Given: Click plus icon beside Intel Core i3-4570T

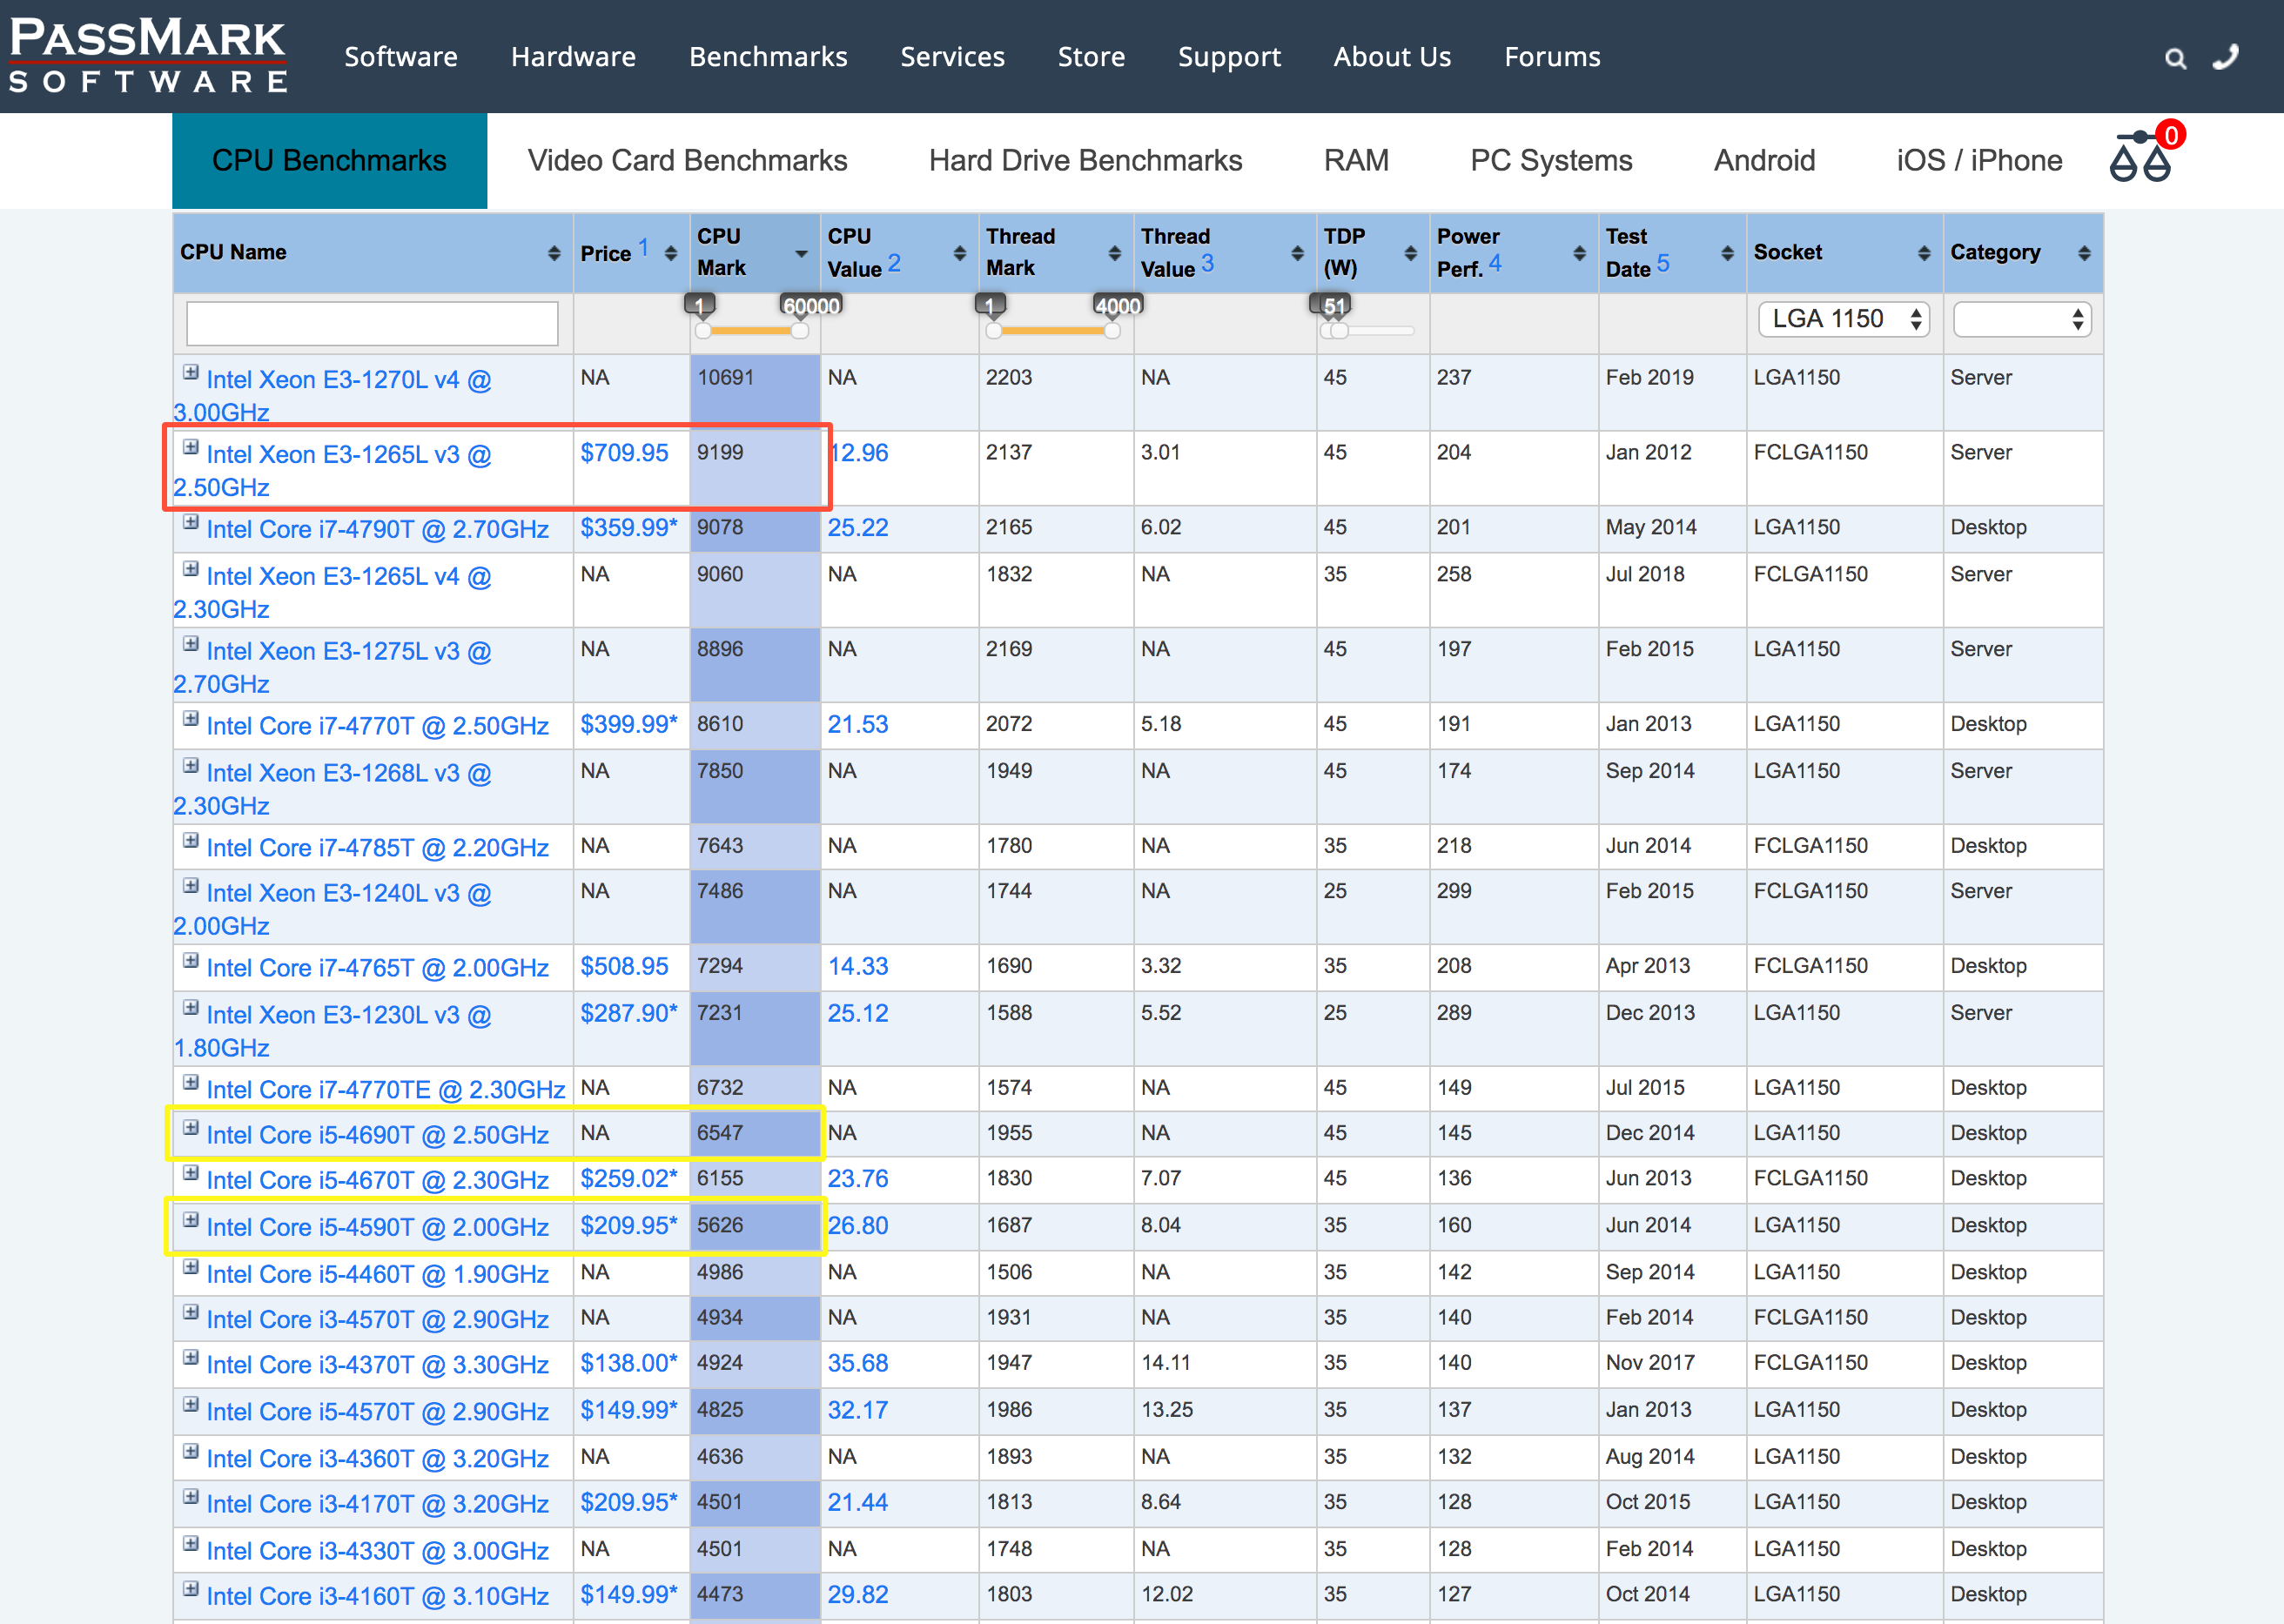Looking at the screenshot, I should click(x=191, y=1312).
